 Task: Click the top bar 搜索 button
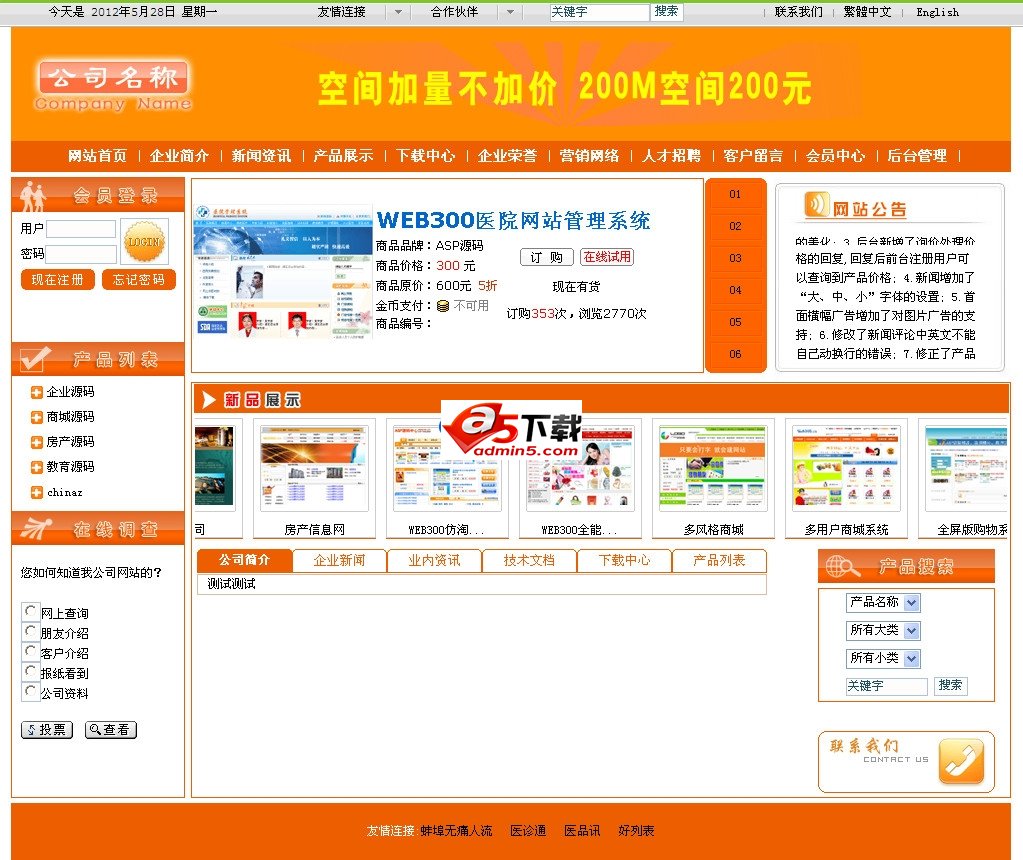coord(667,12)
